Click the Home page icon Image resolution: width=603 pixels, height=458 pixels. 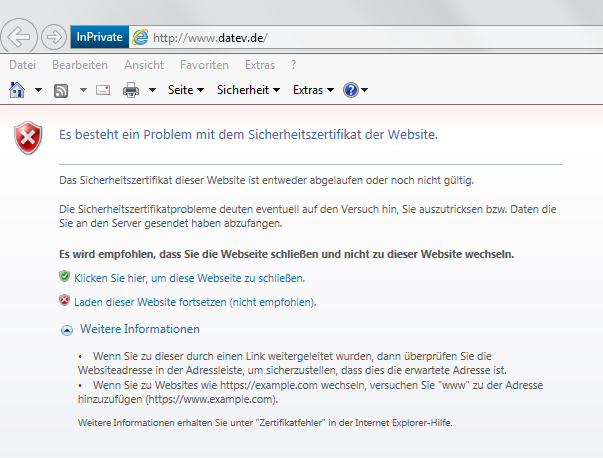click(x=17, y=90)
